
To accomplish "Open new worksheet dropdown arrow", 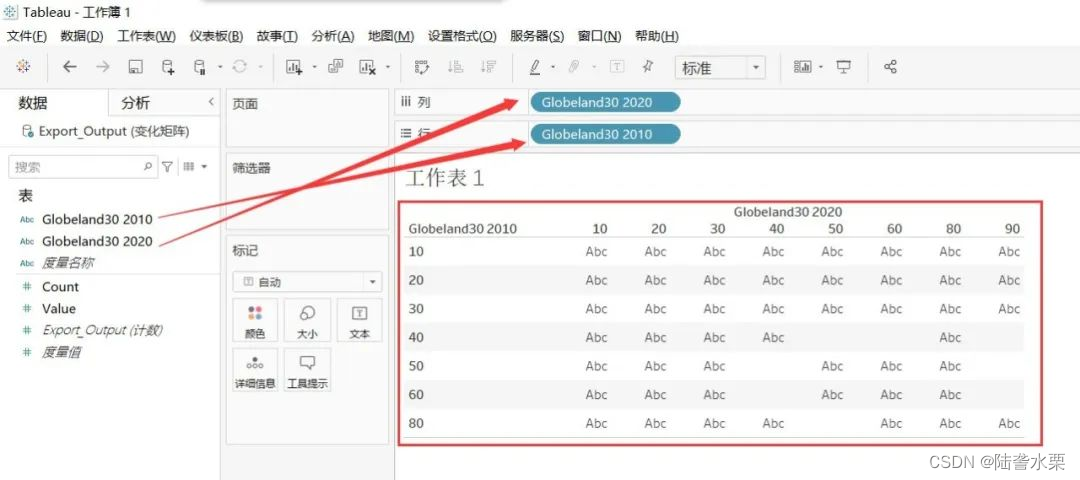I will point(314,67).
